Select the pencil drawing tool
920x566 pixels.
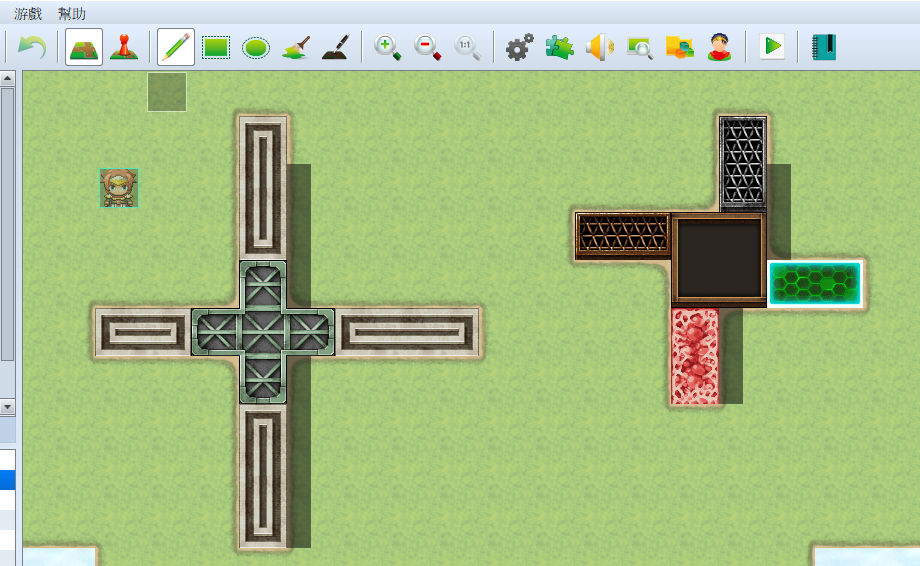176,47
